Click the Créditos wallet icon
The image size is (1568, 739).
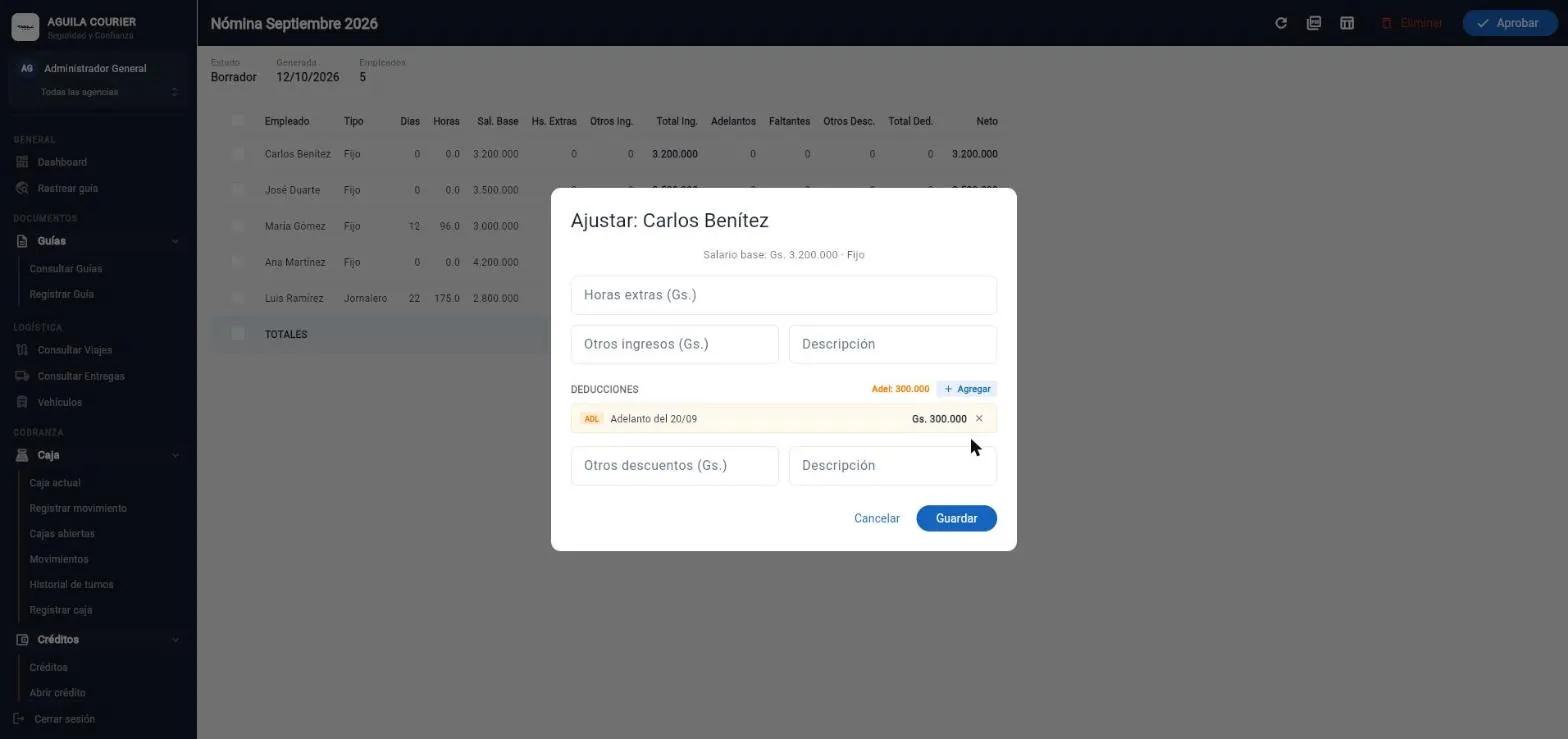22,639
